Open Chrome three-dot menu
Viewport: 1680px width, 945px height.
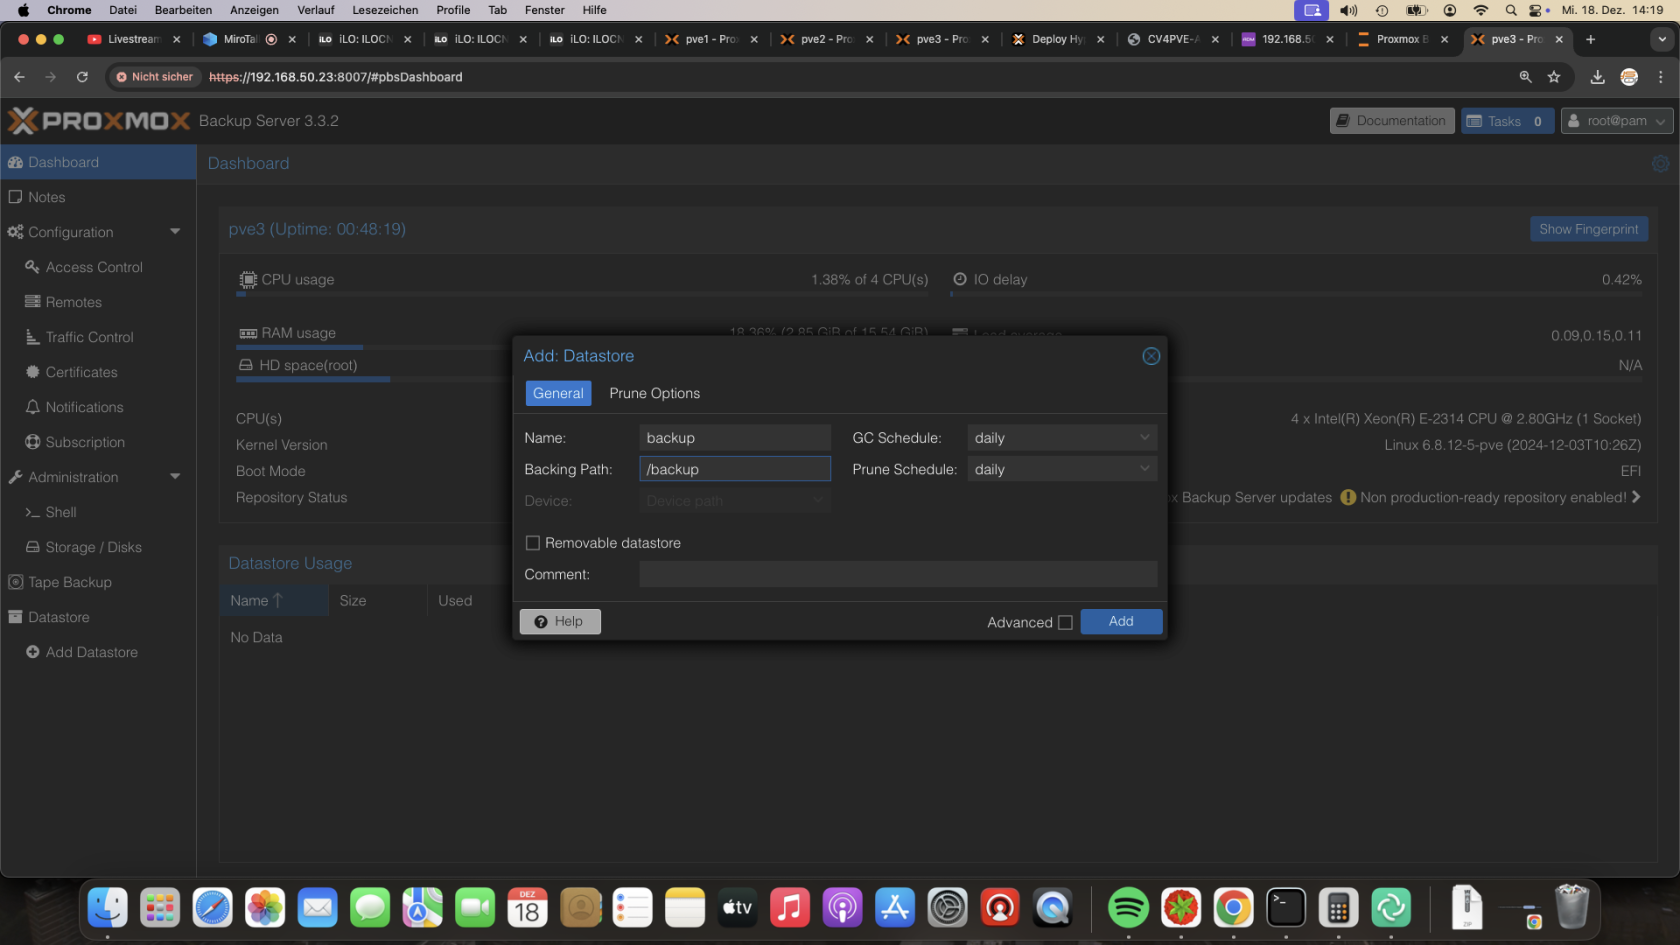coord(1660,77)
